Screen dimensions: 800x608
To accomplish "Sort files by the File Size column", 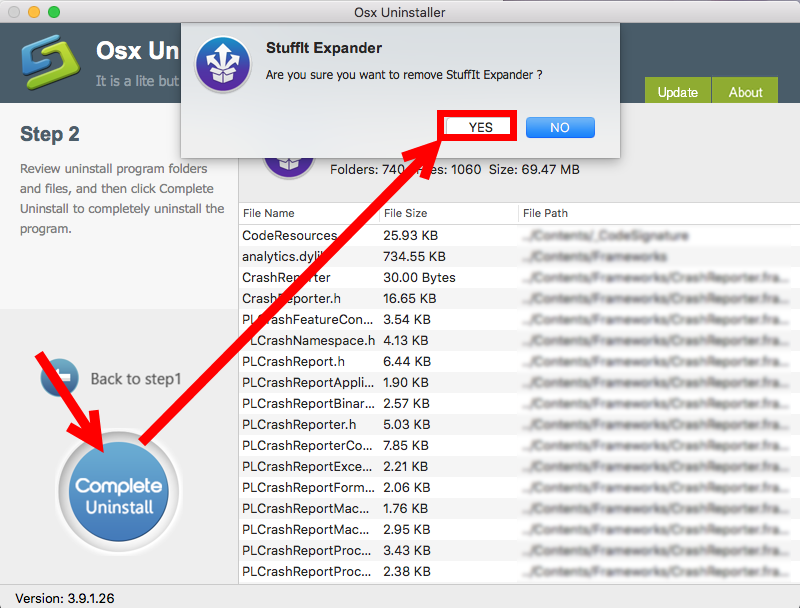I will coord(405,213).
